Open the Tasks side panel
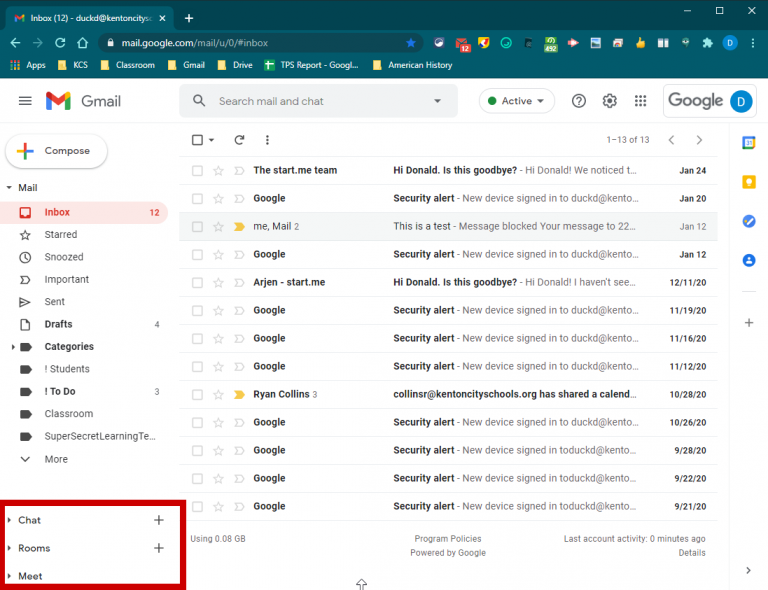 coord(748,221)
